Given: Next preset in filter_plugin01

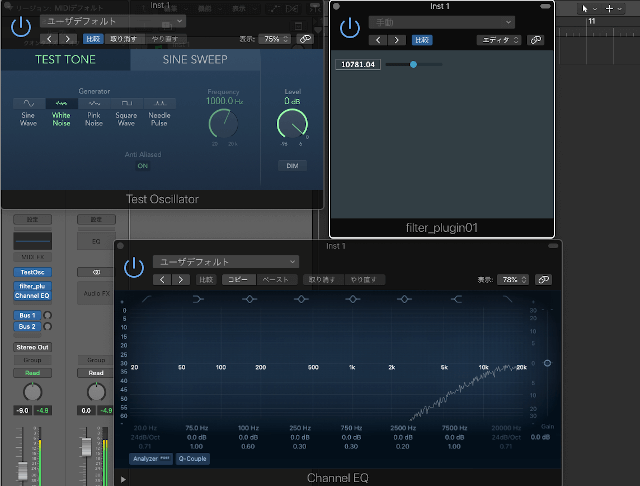Looking at the screenshot, I should point(396,40).
